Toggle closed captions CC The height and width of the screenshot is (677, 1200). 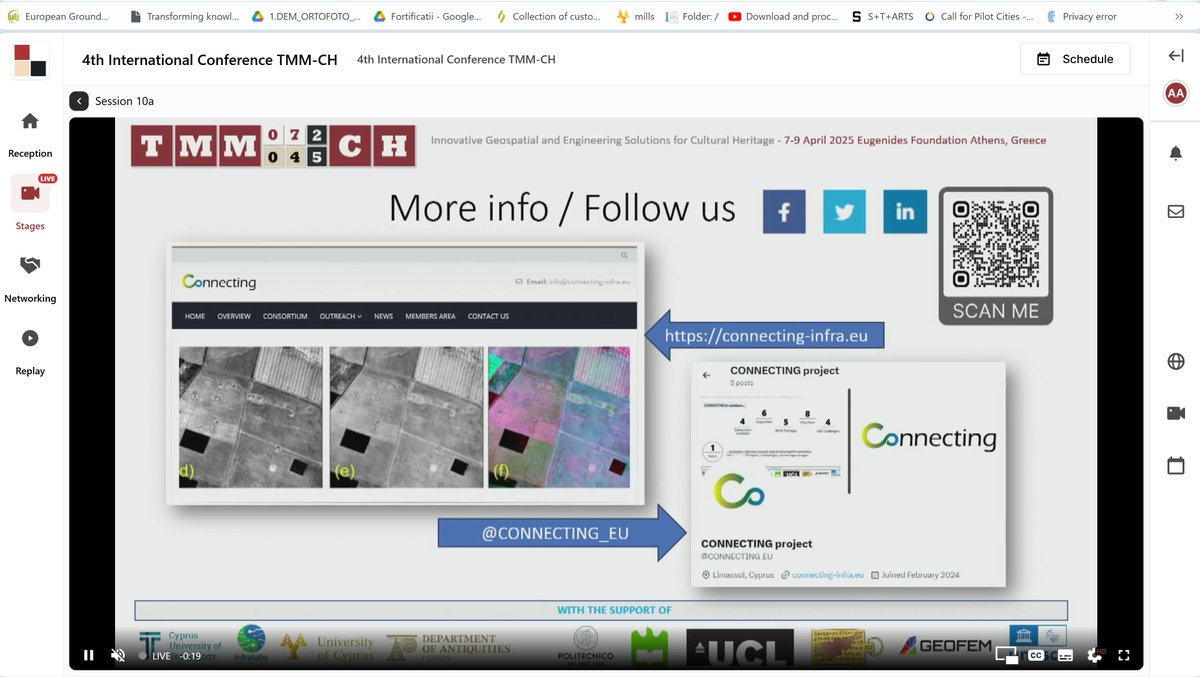1036,655
